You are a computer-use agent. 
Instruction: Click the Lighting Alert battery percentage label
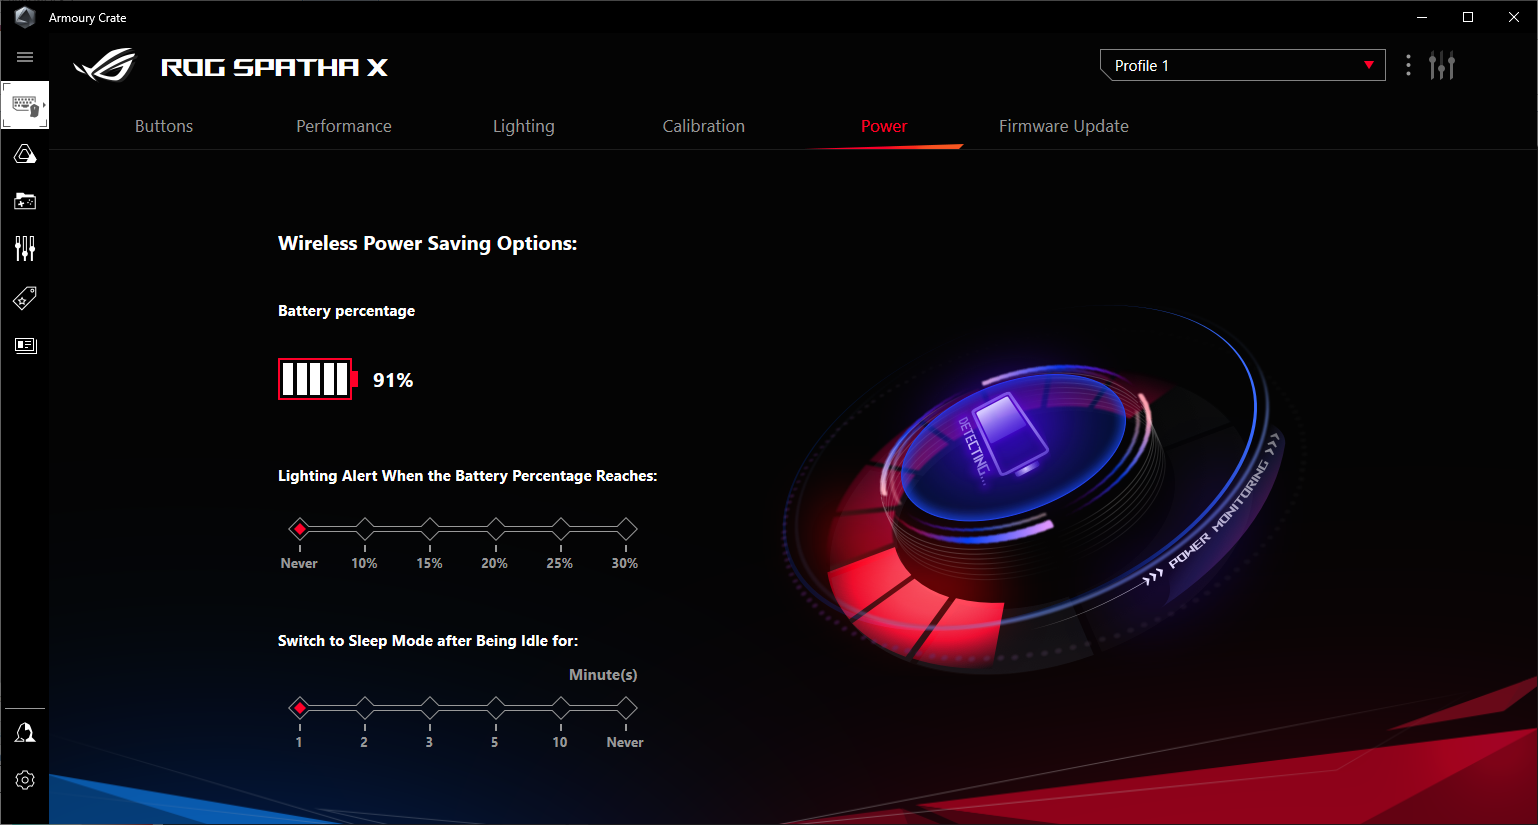468,476
